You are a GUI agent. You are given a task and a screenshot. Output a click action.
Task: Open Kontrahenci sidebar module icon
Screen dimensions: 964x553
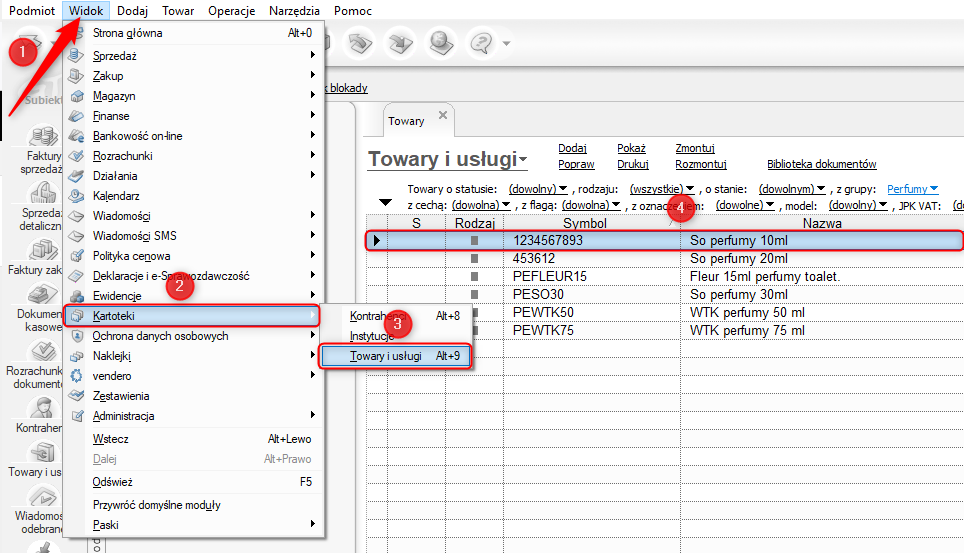point(44,408)
